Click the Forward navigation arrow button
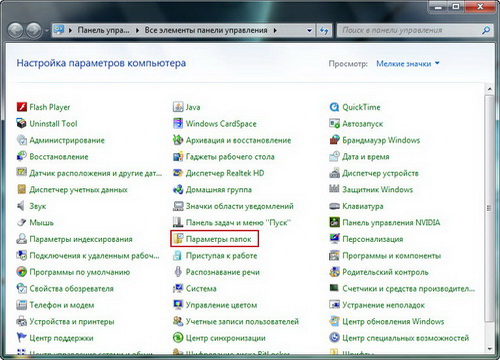The image size is (500, 360). [34, 31]
